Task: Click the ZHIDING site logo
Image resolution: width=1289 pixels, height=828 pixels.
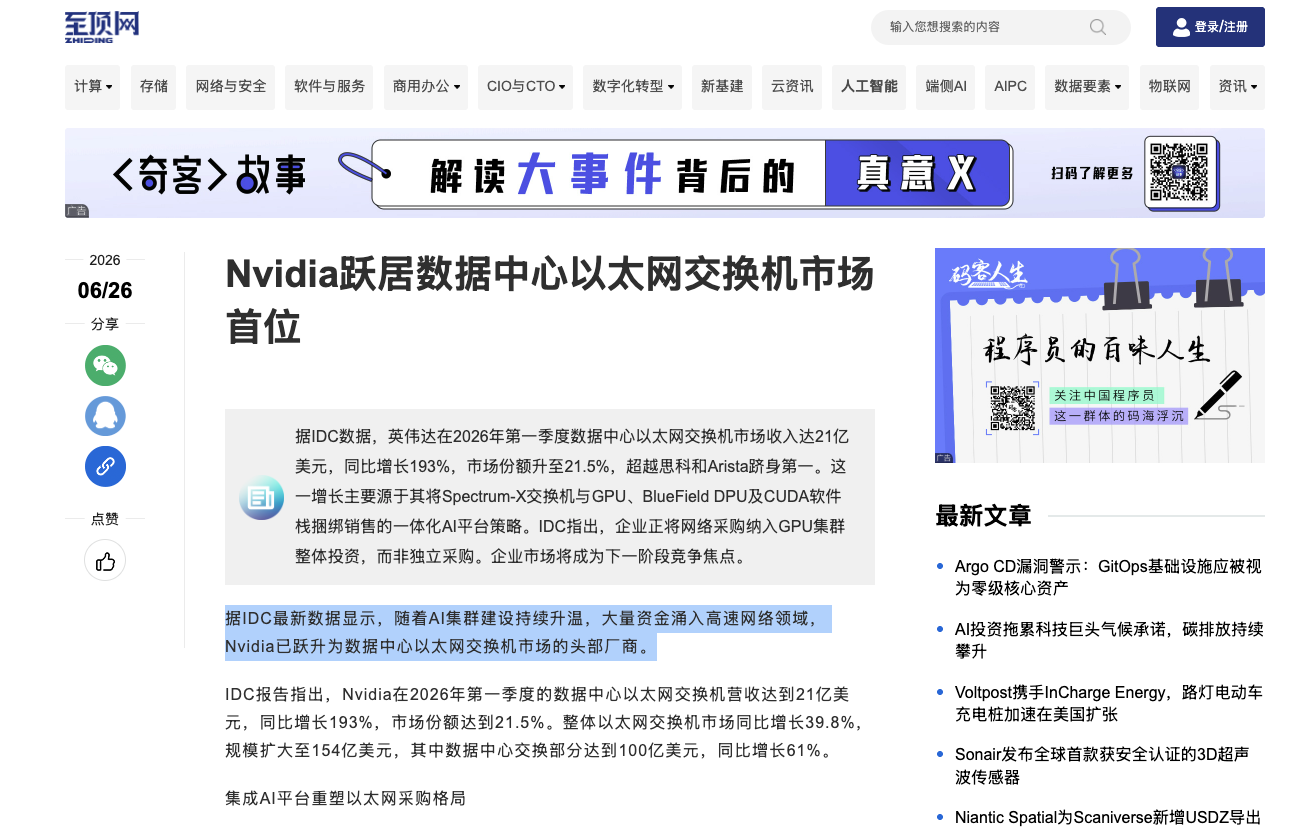Action: tap(102, 27)
